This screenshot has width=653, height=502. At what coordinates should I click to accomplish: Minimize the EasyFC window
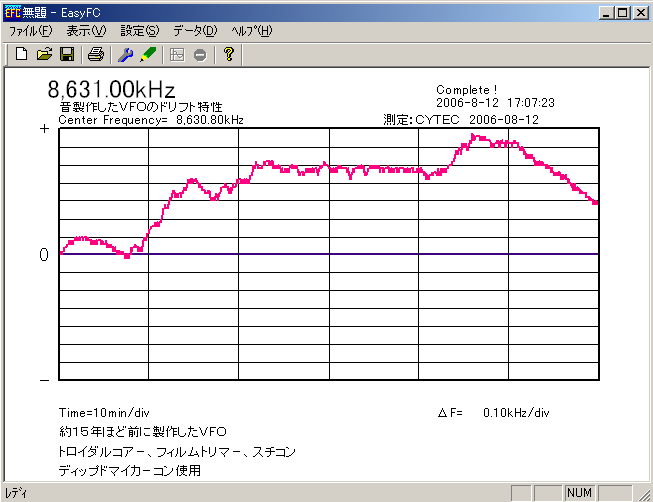click(x=606, y=13)
